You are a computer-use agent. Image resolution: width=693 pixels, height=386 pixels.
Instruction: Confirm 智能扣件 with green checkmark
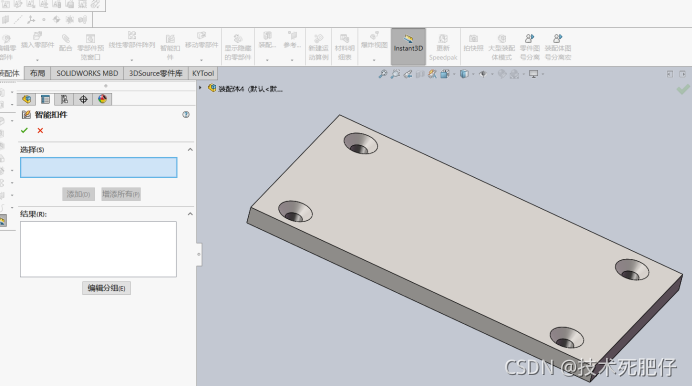pyautogui.click(x=24, y=130)
